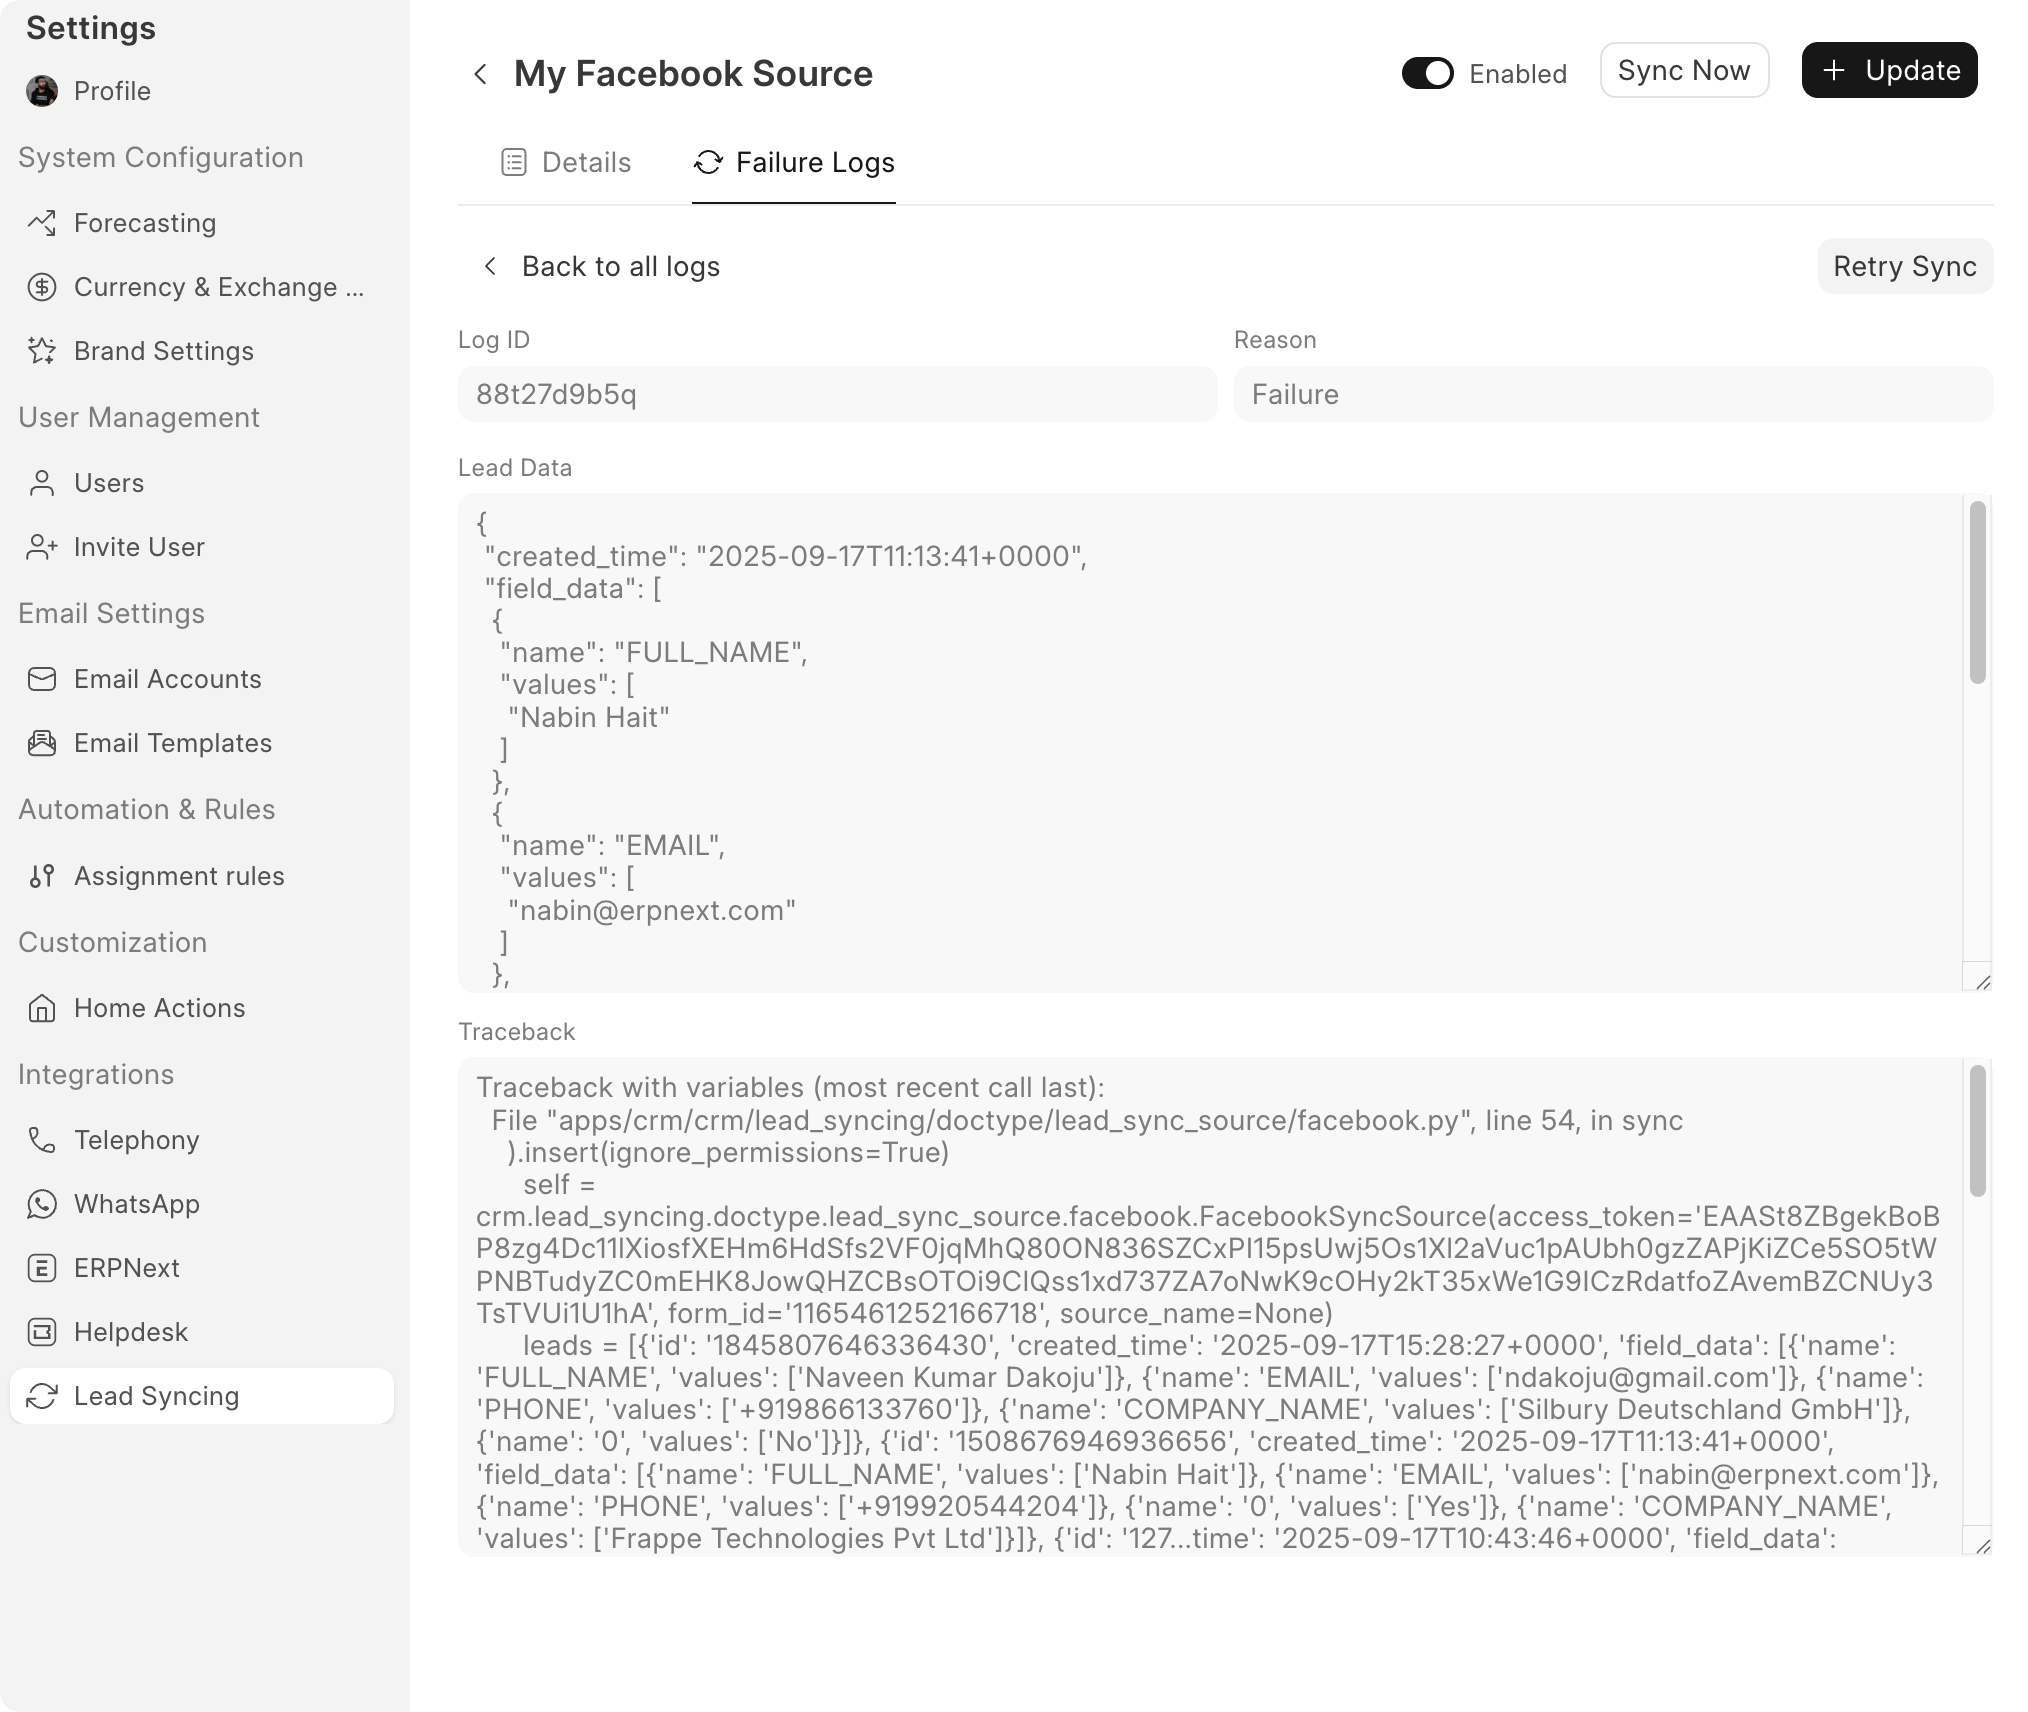Disable the Enabled toggle switch
Image resolution: width=2028 pixels, height=1712 pixels.
(1427, 73)
